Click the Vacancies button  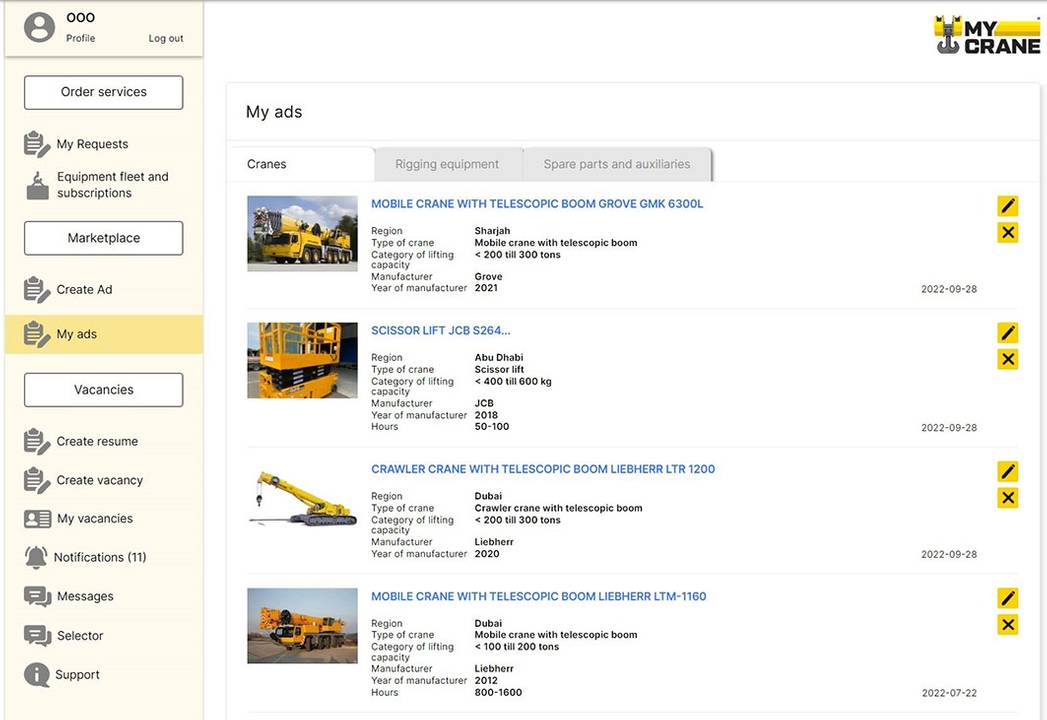(103, 390)
